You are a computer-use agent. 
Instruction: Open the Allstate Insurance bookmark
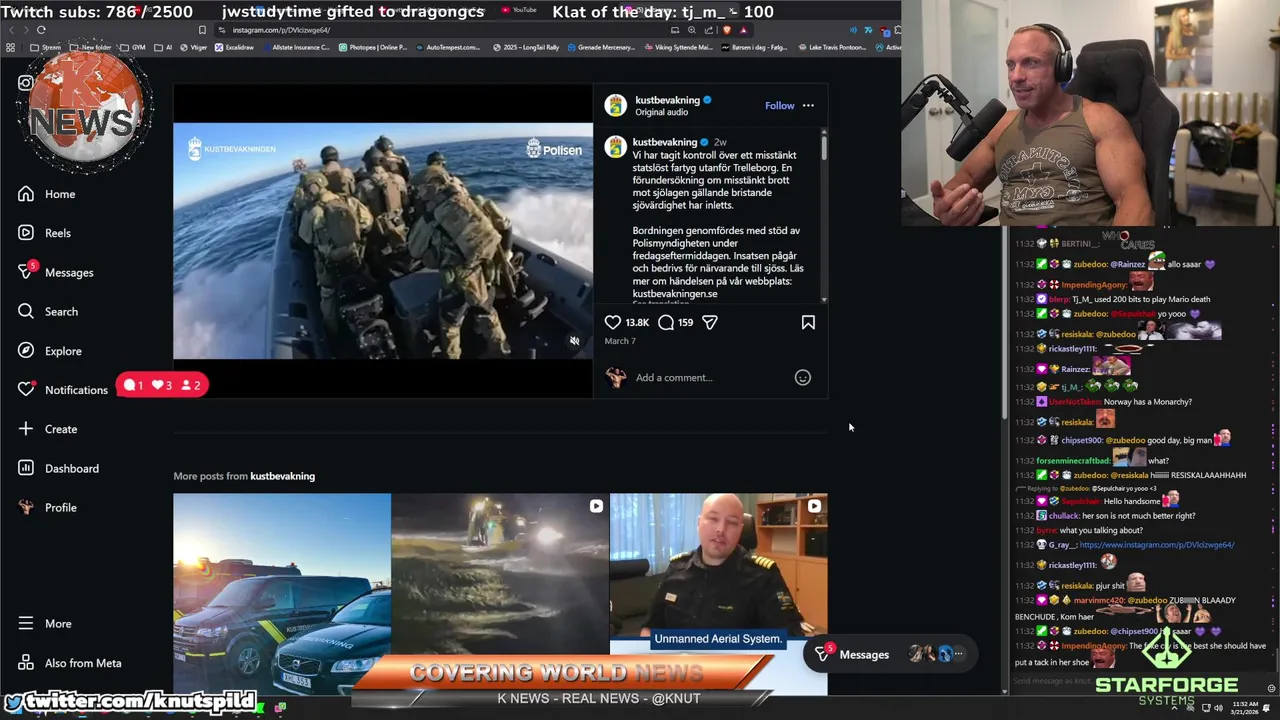point(295,47)
